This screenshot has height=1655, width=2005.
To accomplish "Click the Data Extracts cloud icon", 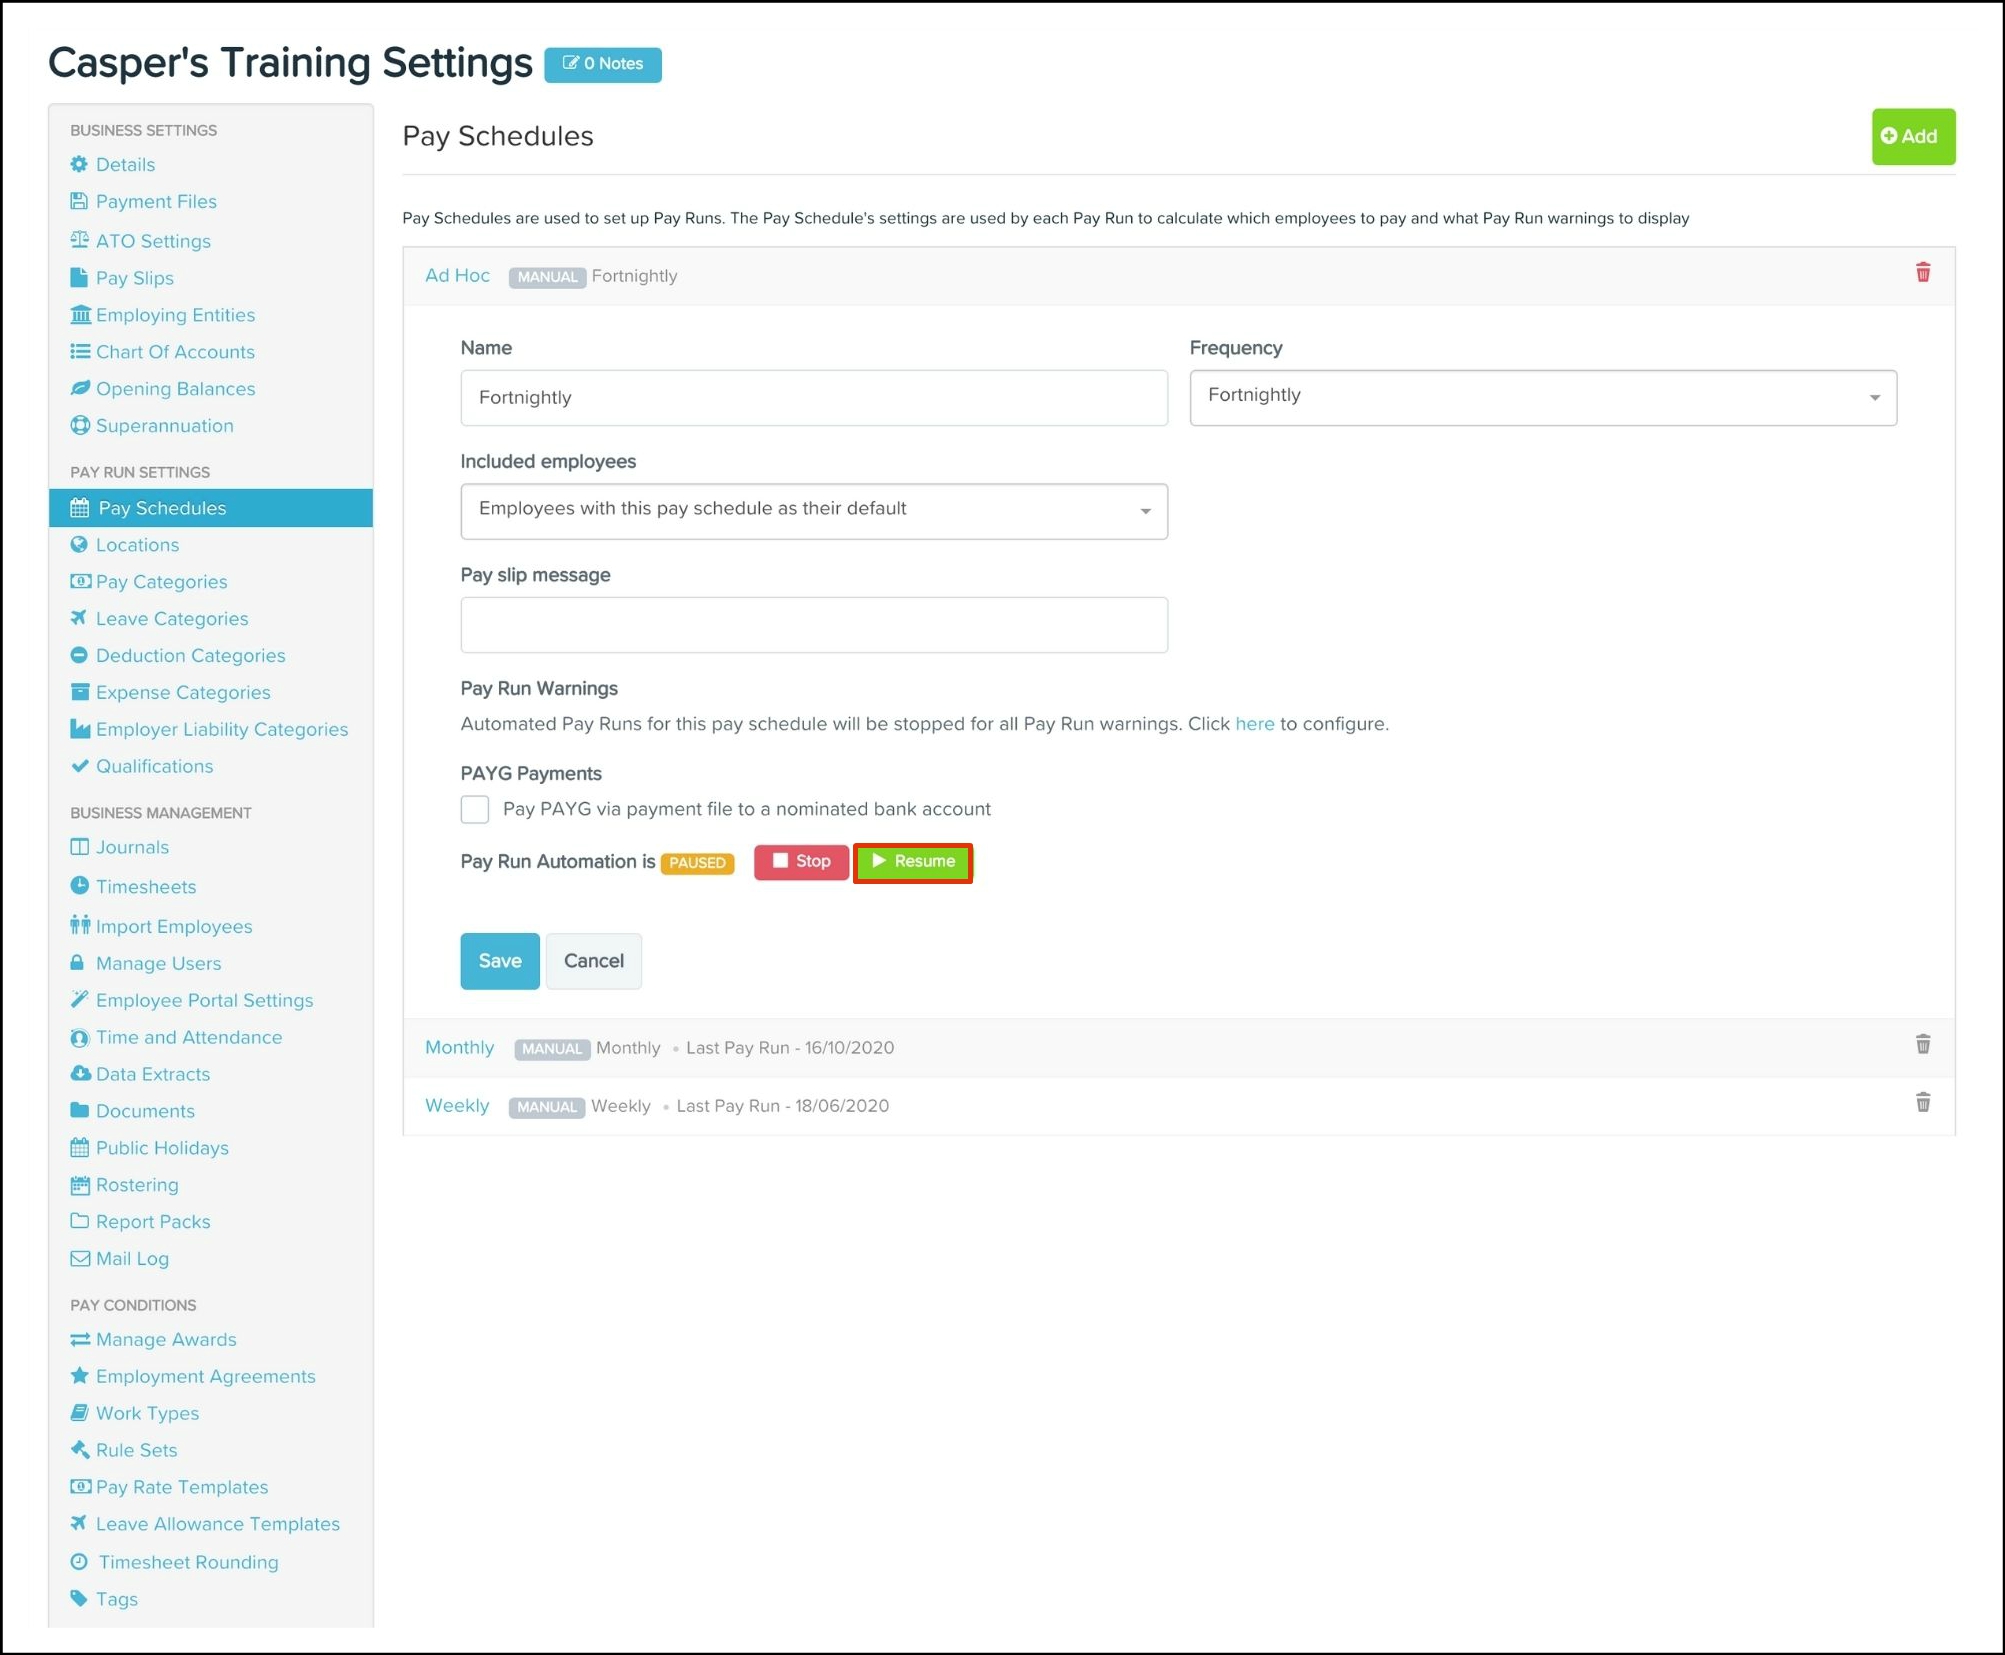I will pyautogui.click(x=80, y=1073).
